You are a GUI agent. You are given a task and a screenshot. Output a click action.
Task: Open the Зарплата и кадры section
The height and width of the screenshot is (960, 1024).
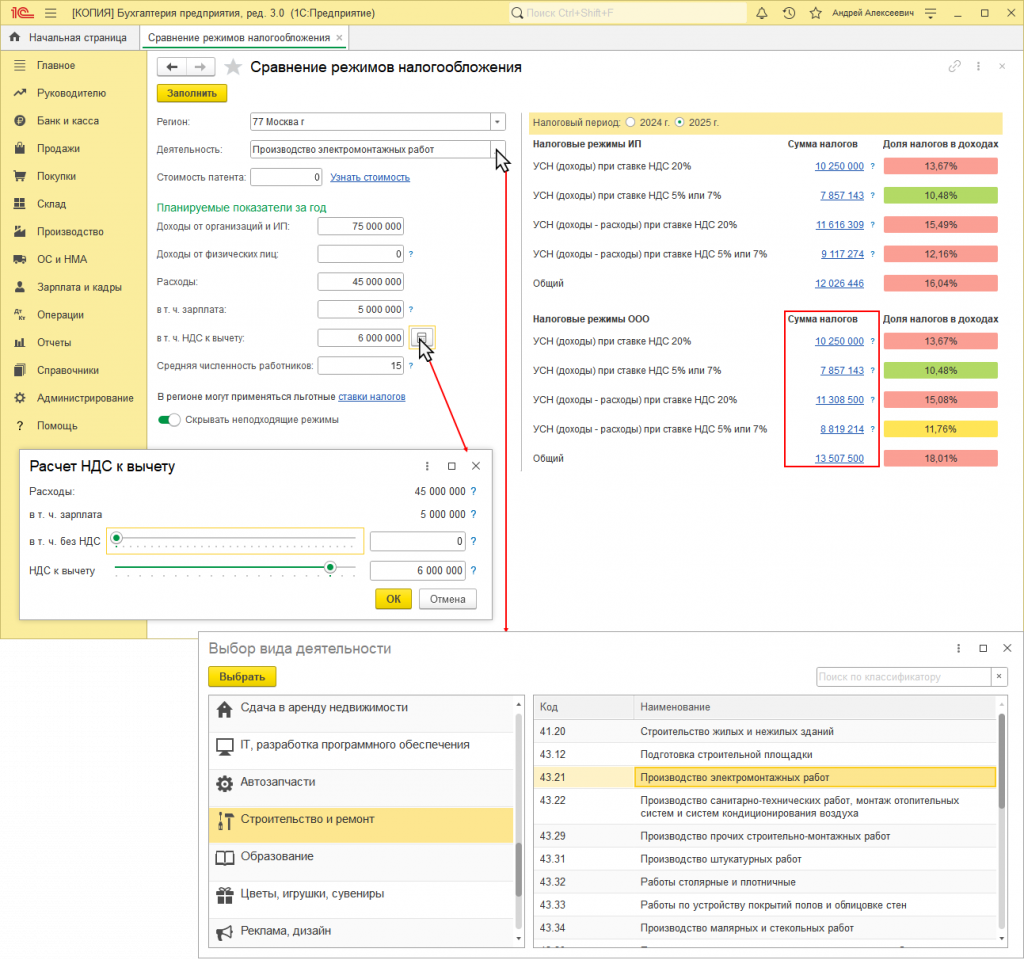coord(79,287)
